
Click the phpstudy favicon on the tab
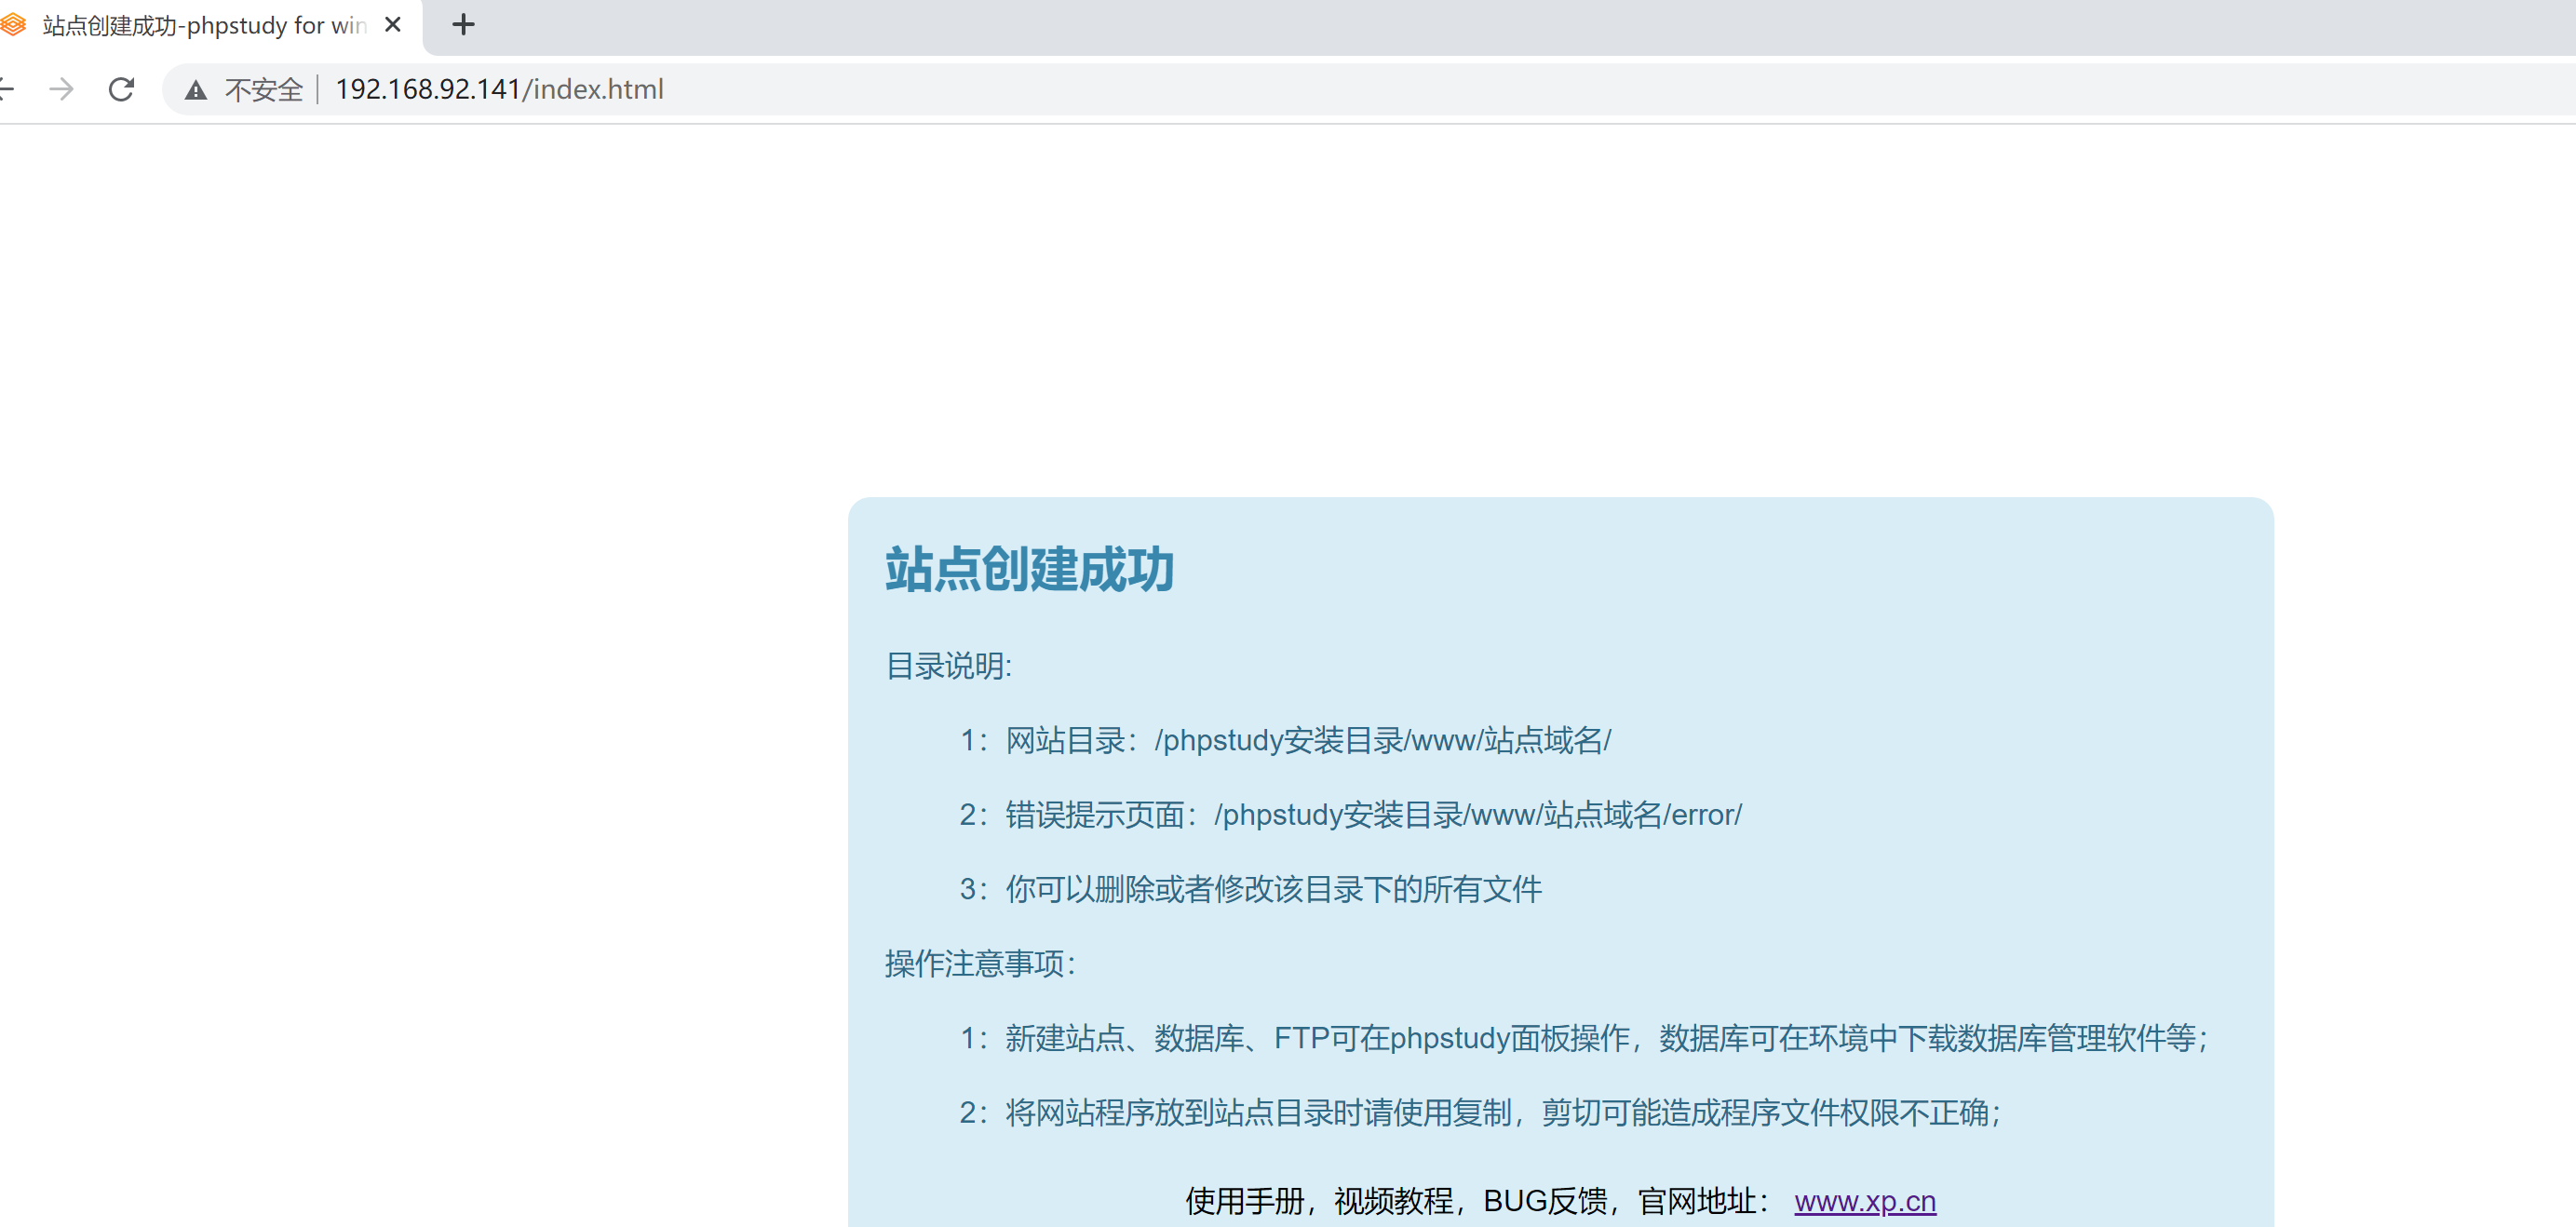14,24
